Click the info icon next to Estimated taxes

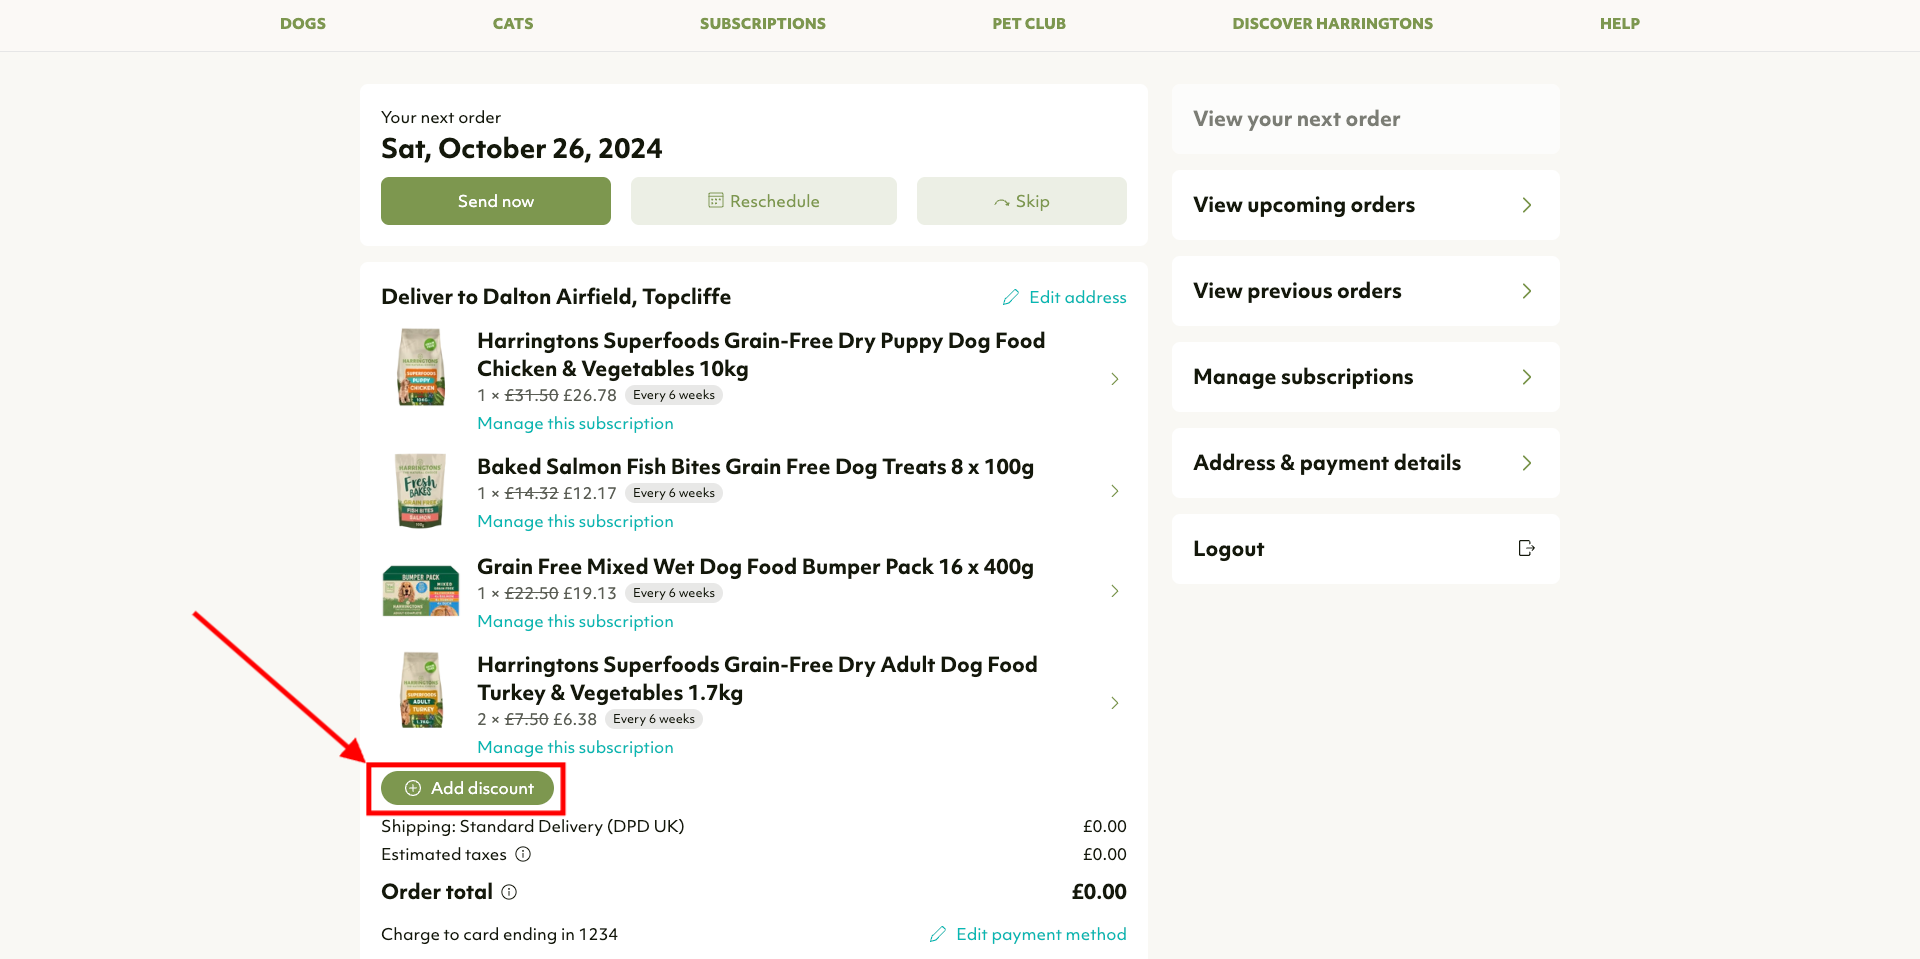coord(523,854)
